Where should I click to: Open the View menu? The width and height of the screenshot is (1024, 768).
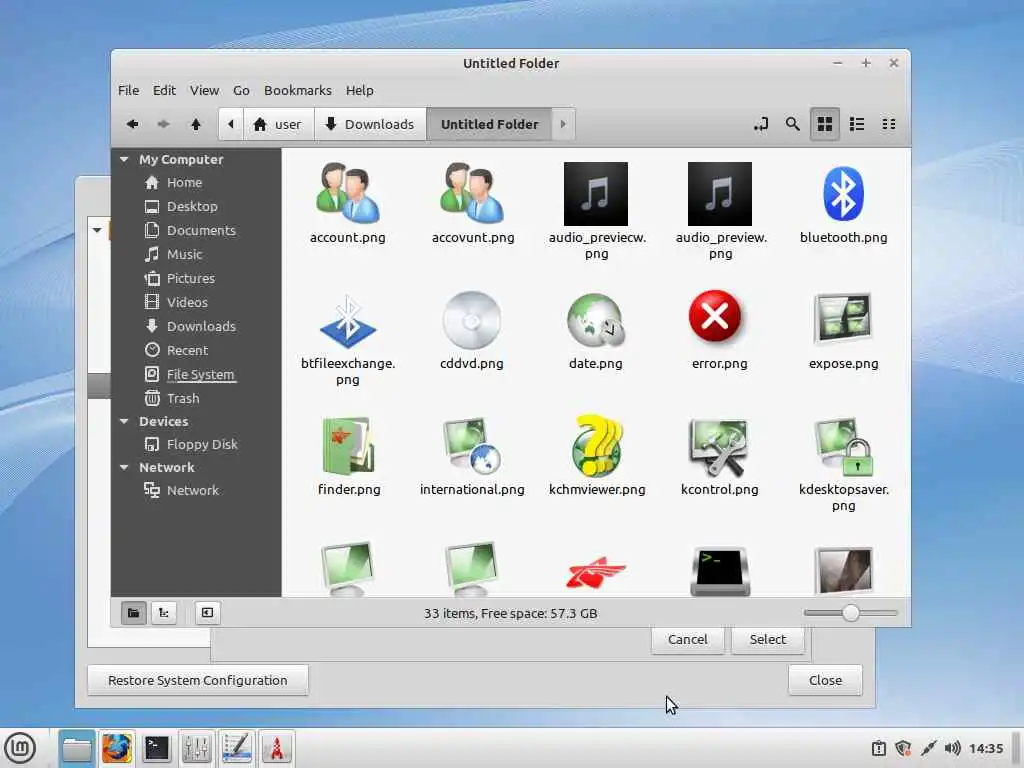(x=204, y=90)
